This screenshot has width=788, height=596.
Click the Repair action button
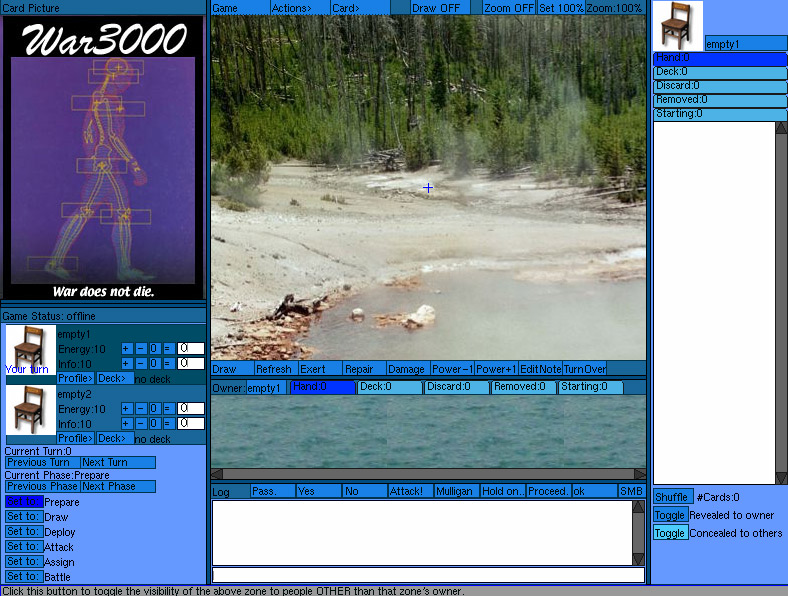[x=364, y=369]
